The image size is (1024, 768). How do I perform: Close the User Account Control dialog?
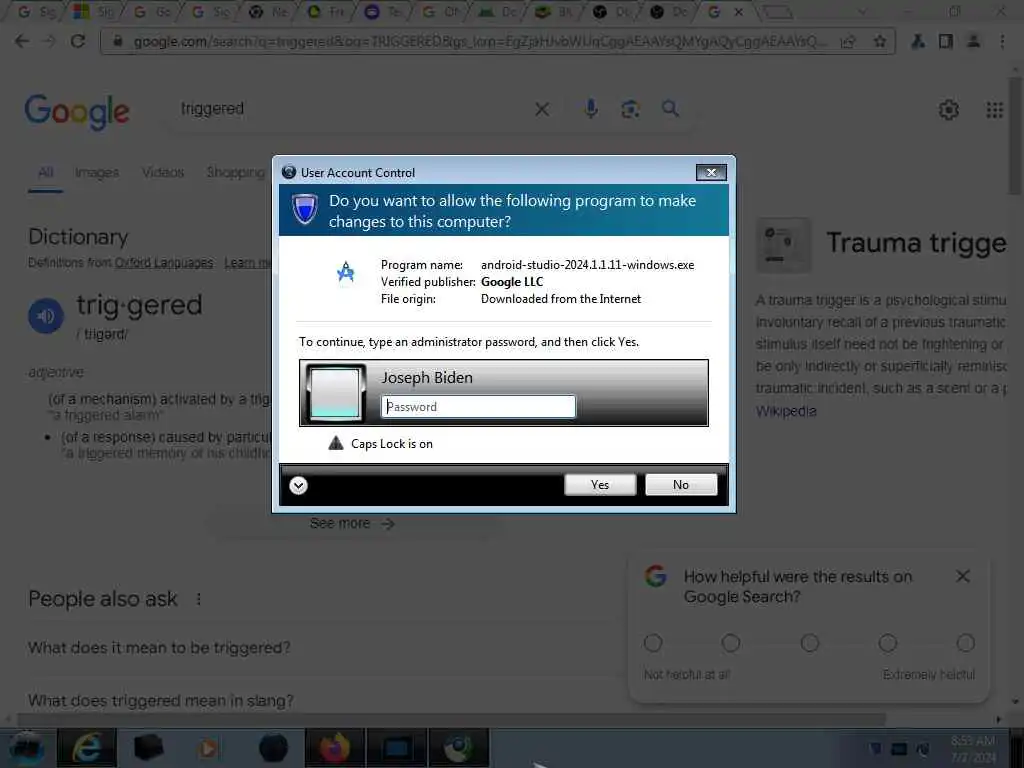coord(711,172)
